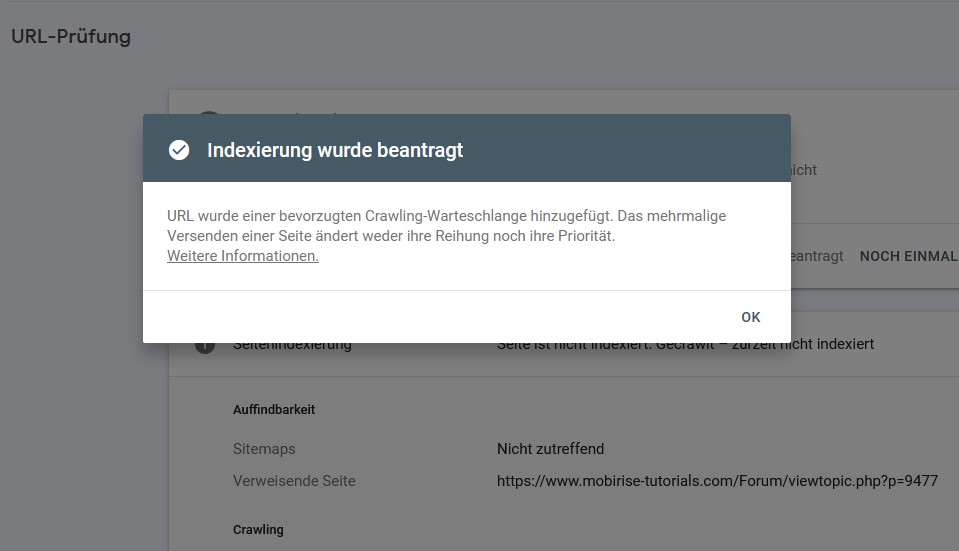Viewport: 959px width, 551px height.
Task: Click the dialog title Indexierung wurde beantragt
Action: point(335,151)
